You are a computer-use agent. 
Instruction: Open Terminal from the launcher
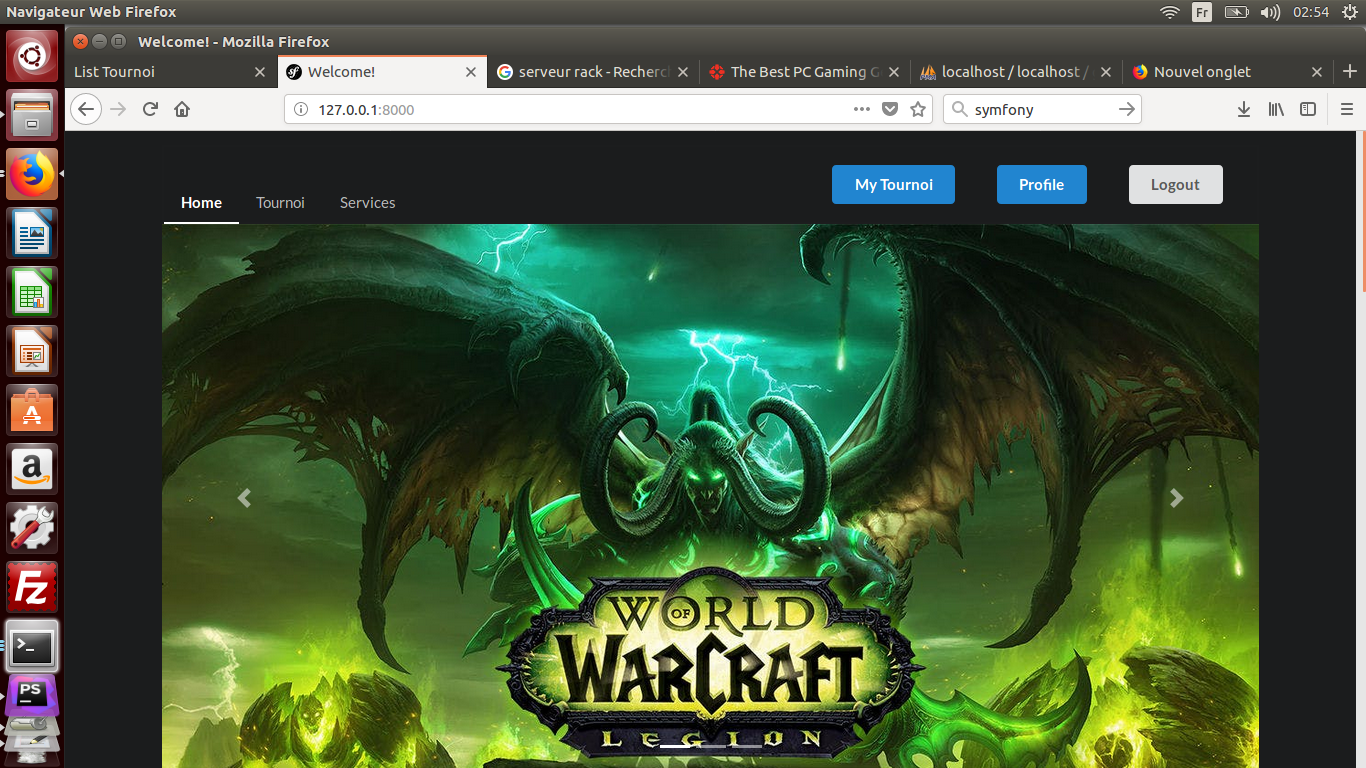coord(33,646)
